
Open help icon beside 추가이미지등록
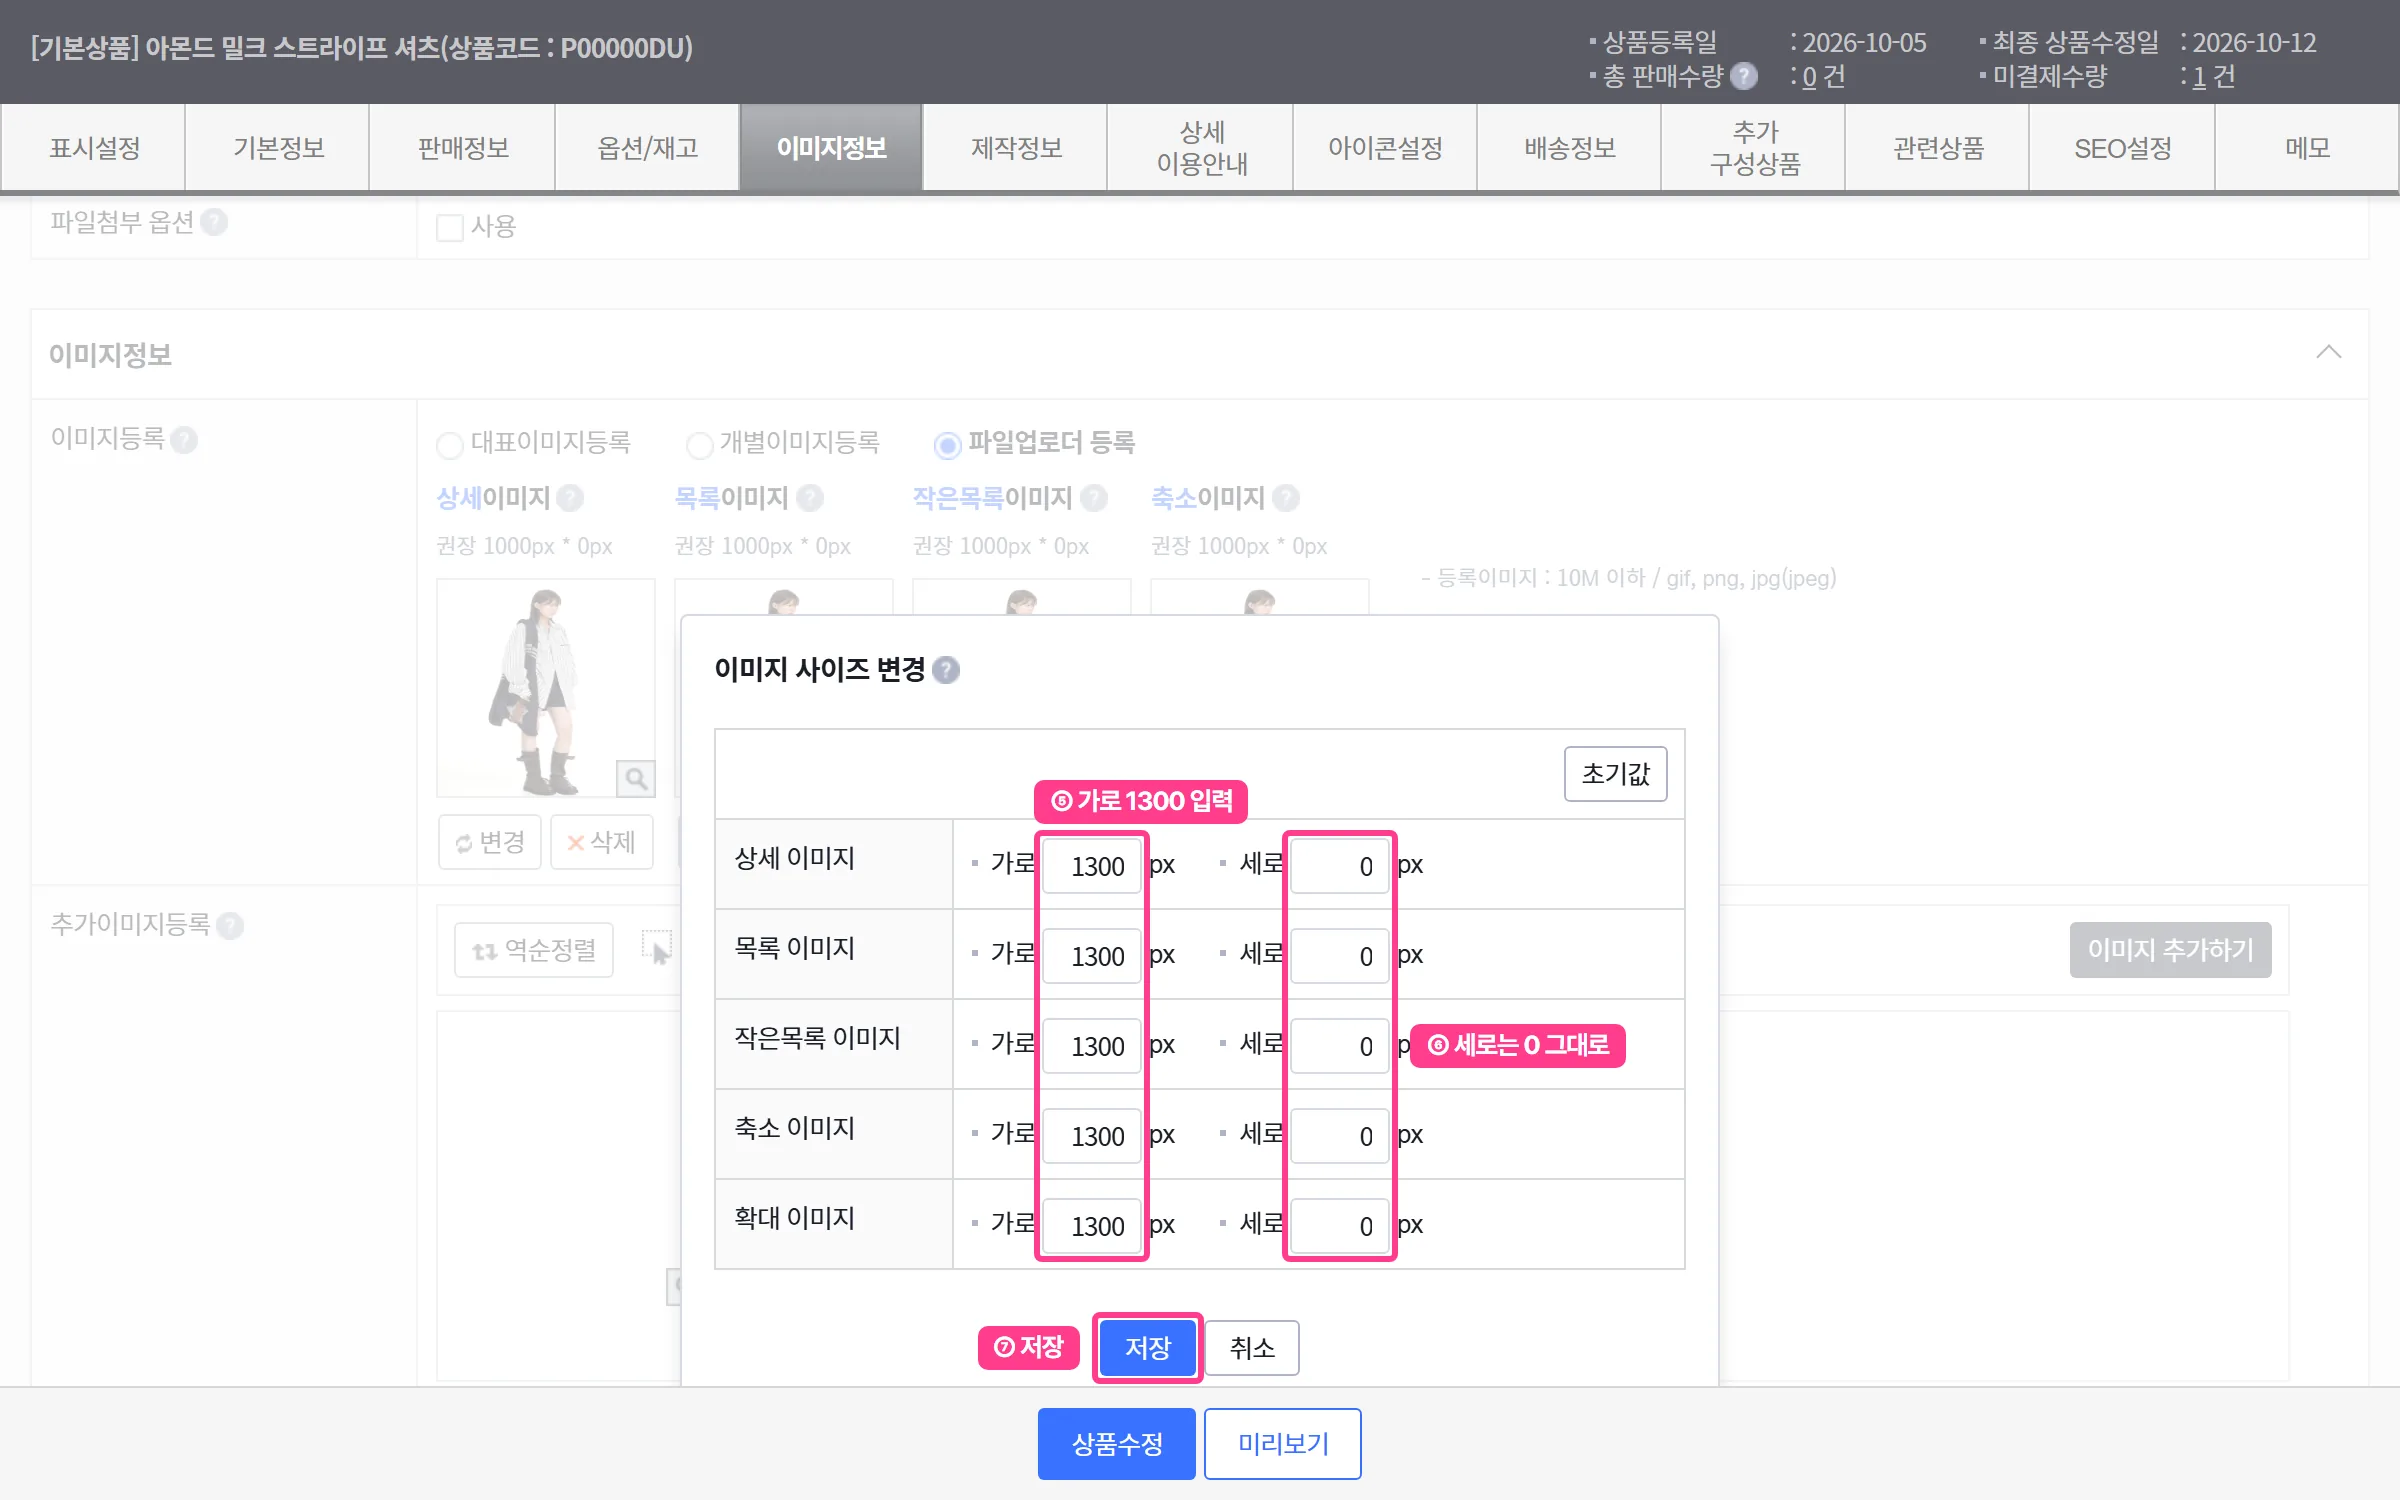coord(230,925)
